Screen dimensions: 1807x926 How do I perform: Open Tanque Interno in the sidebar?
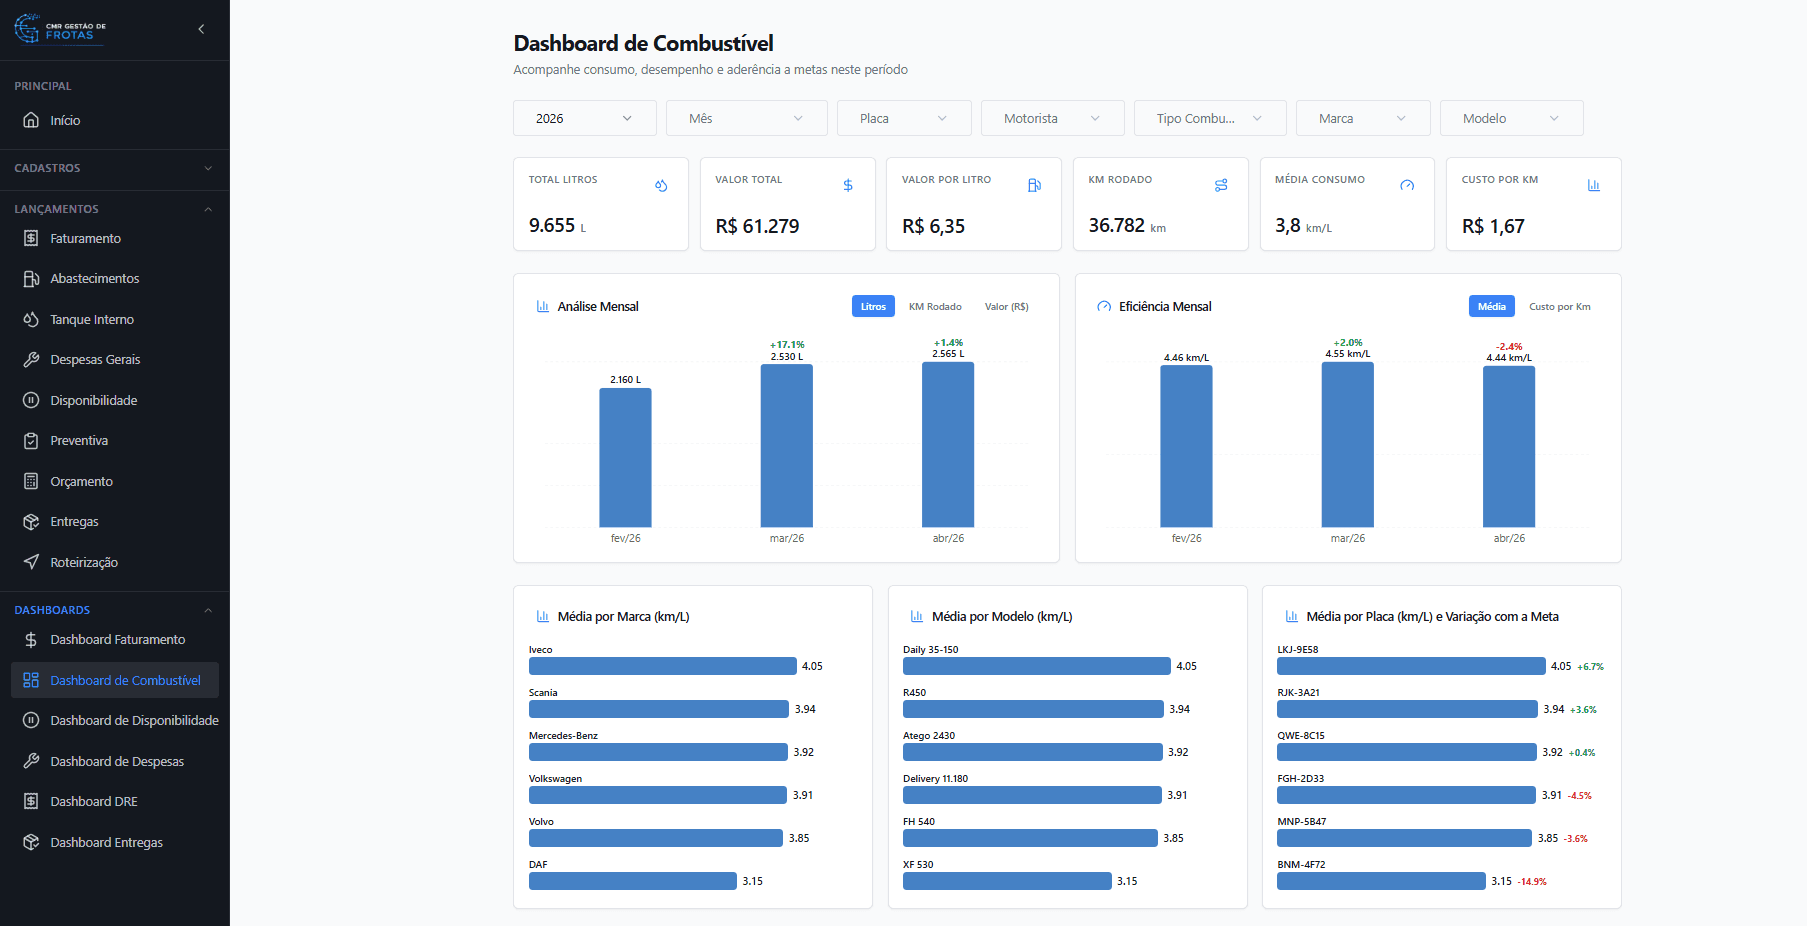pyautogui.click(x=114, y=319)
